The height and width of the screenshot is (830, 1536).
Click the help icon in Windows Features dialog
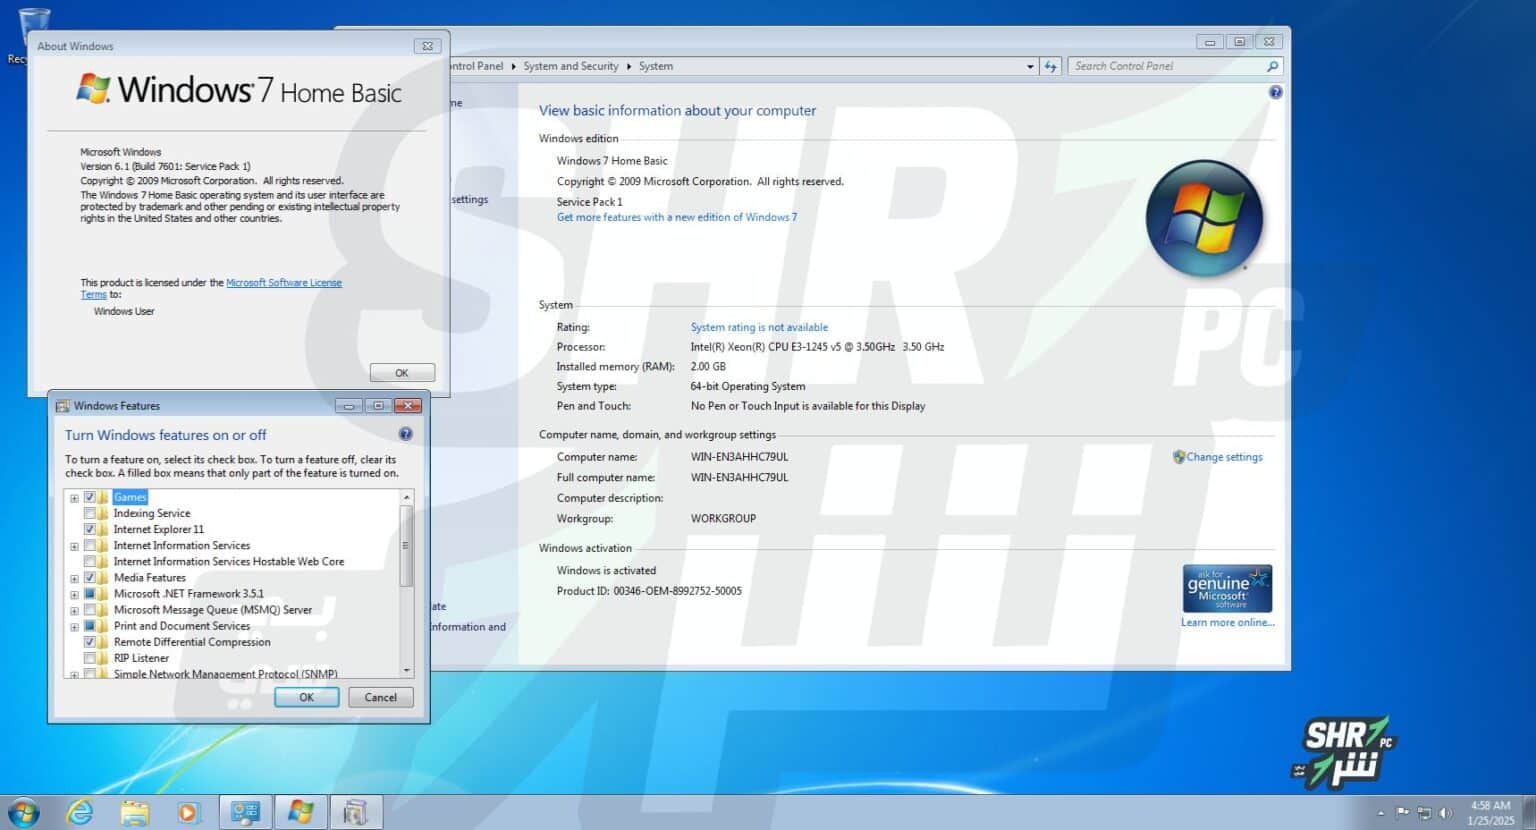405,434
